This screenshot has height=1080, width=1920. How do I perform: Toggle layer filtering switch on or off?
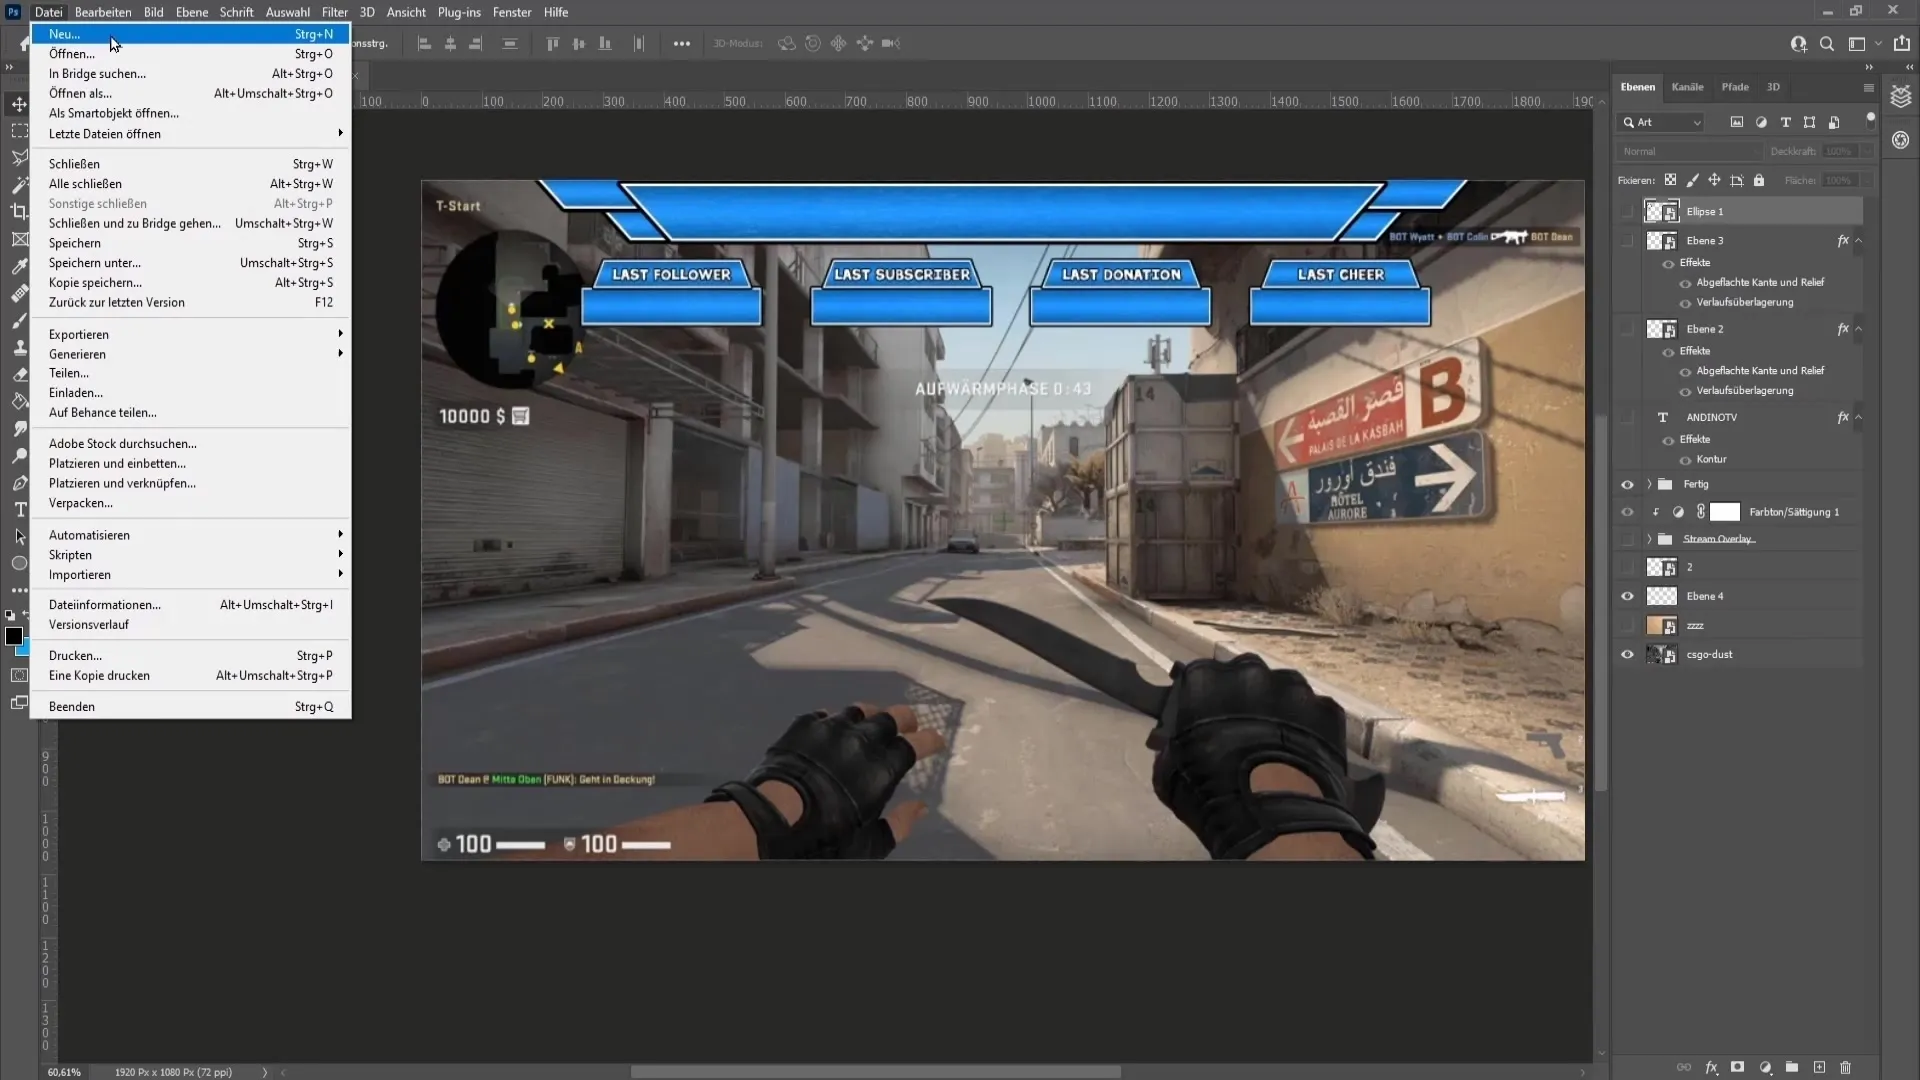[1870, 119]
